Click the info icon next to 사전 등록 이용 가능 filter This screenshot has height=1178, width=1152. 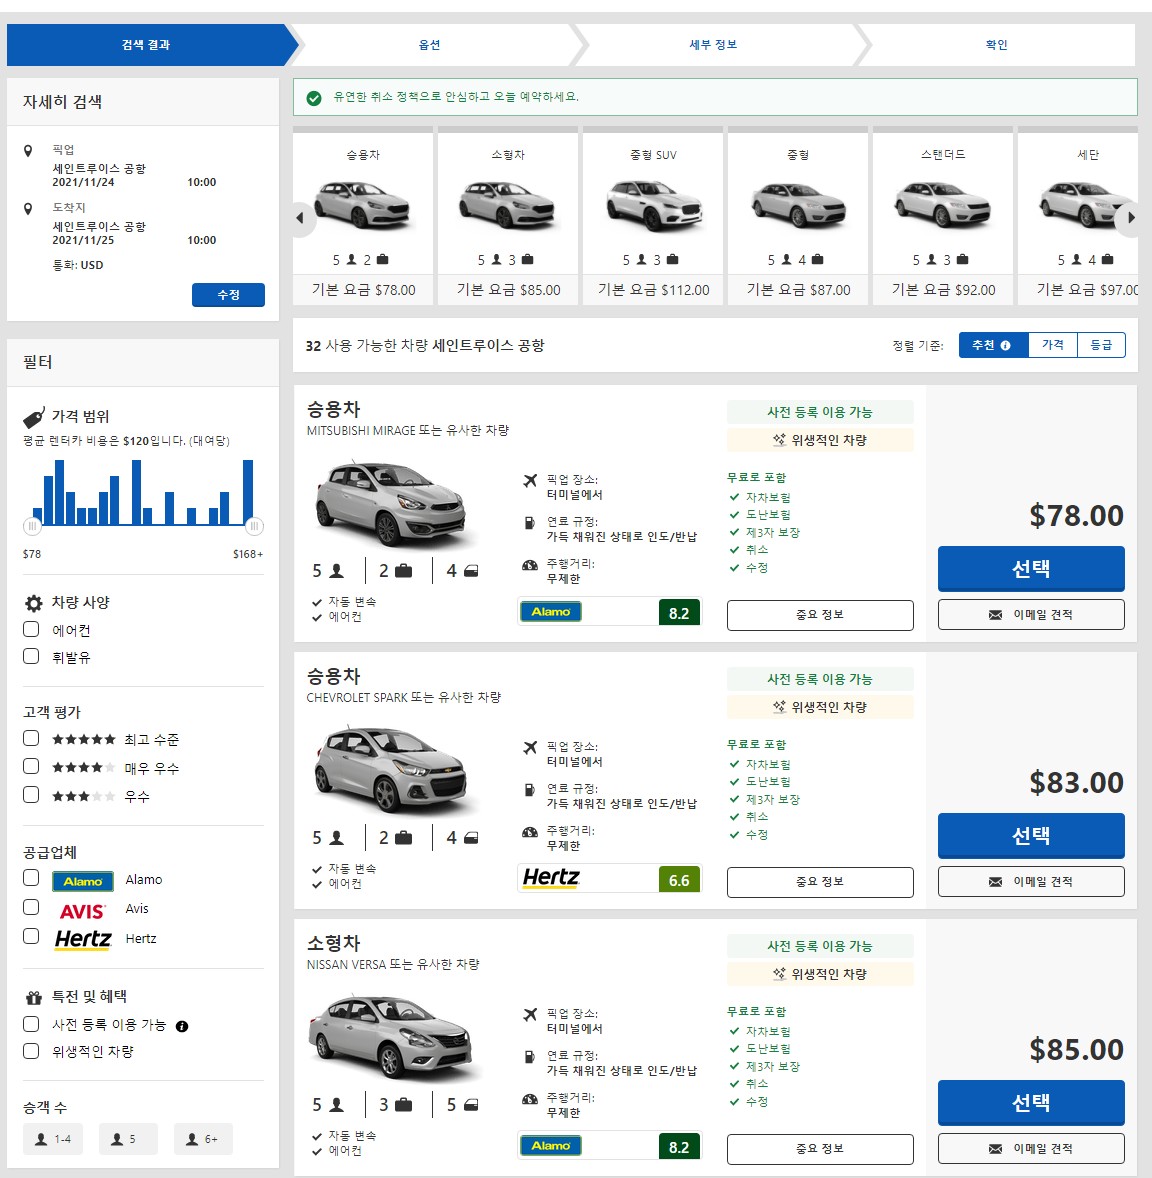coord(182,1026)
